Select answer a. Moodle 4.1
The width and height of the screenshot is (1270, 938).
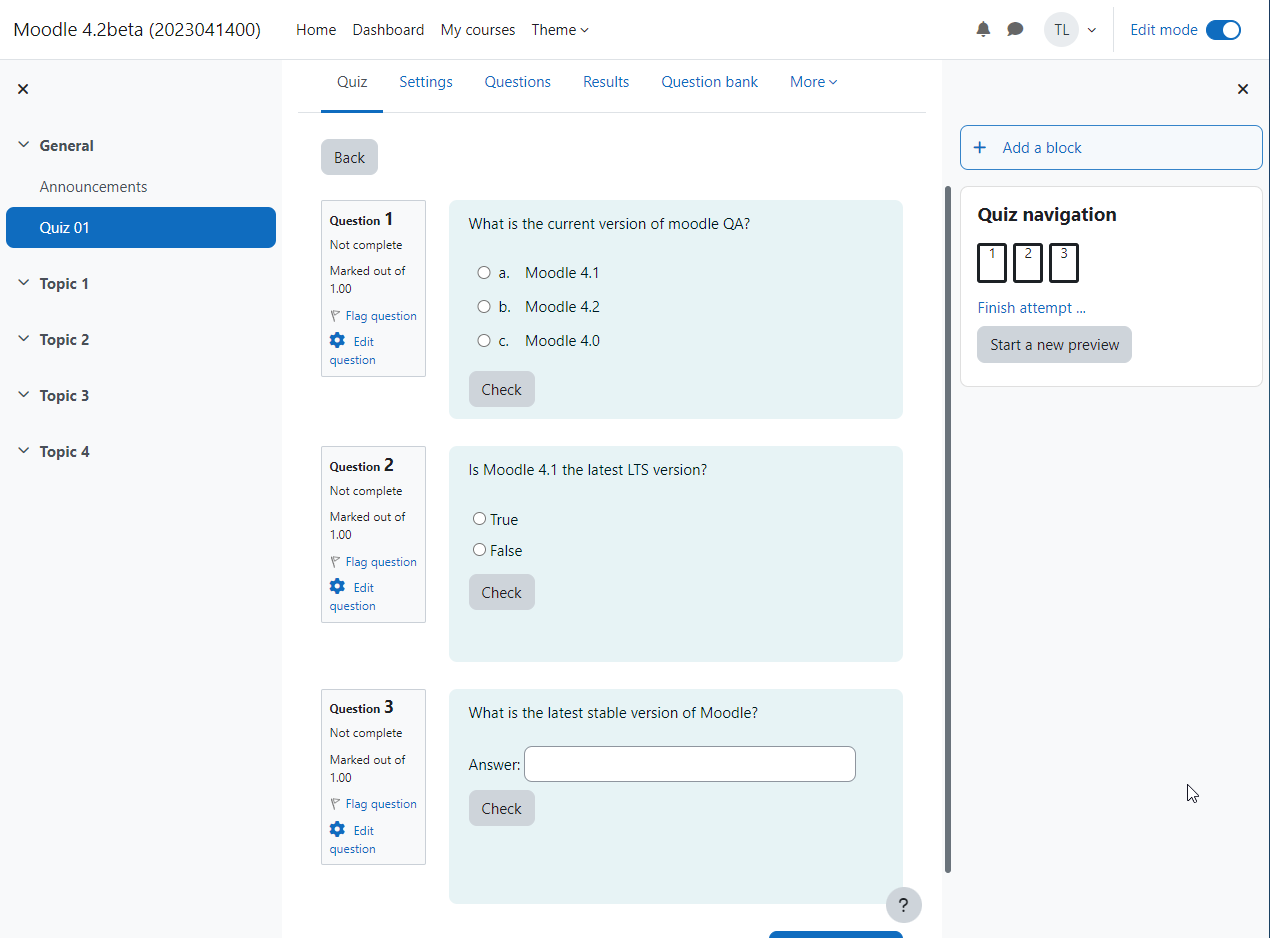click(484, 273)
